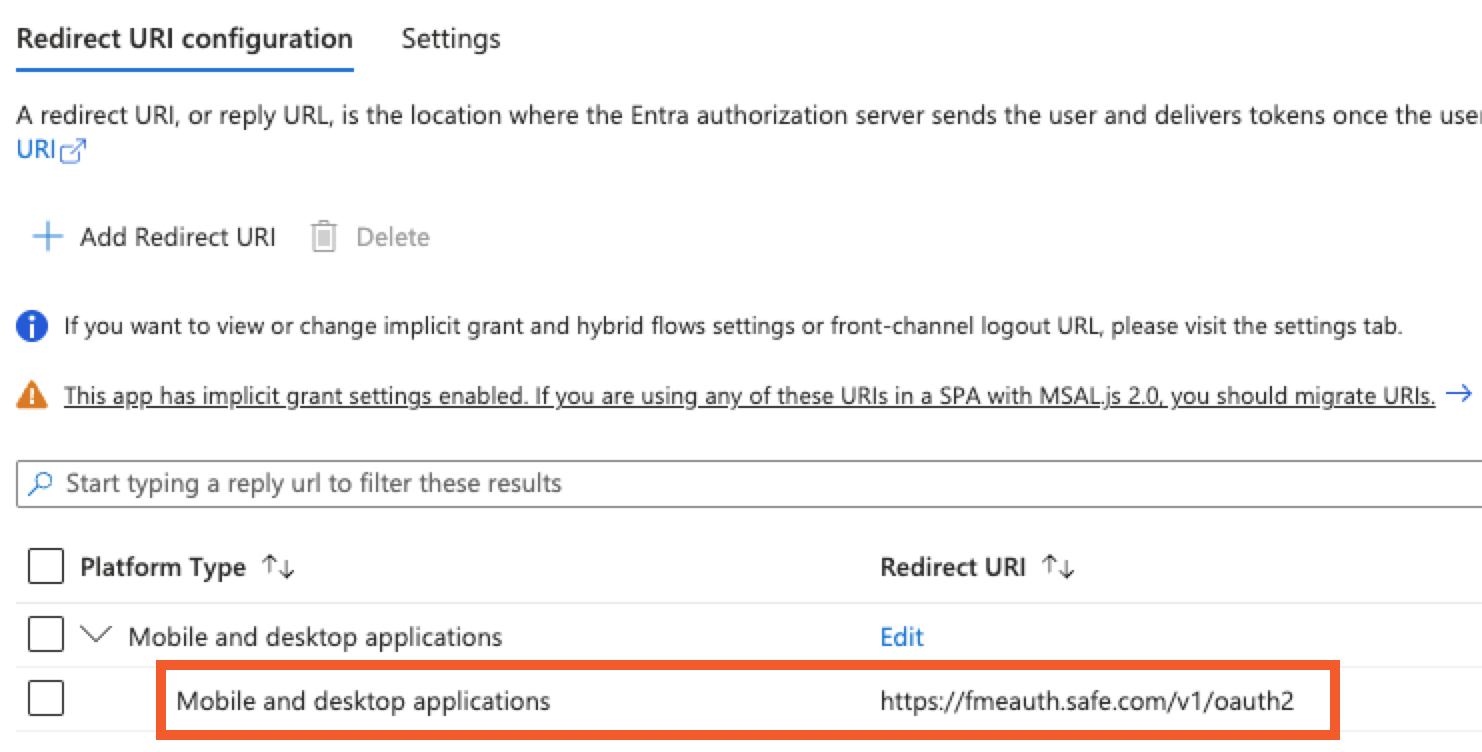Click the Edit link for mobile applications

[900, 637]
